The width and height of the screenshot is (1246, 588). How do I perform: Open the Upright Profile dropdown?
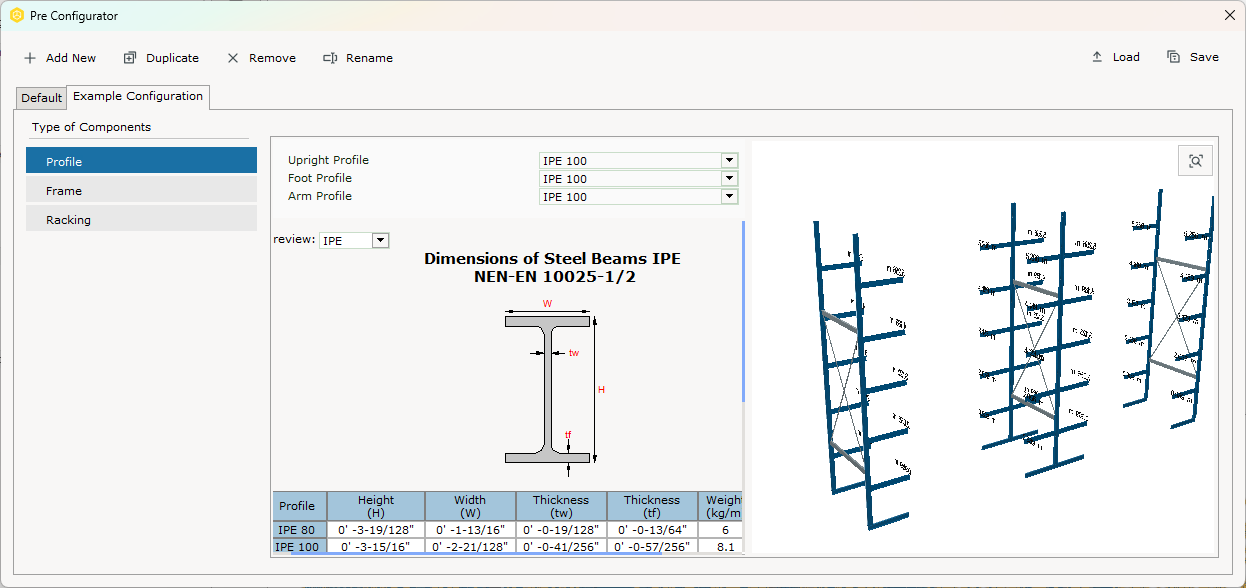[x=729, y=160]
